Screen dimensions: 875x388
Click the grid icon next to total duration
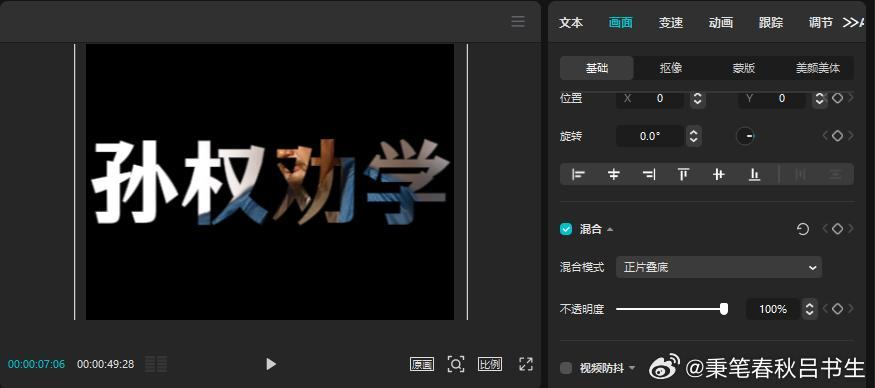(x=156, y=364)
